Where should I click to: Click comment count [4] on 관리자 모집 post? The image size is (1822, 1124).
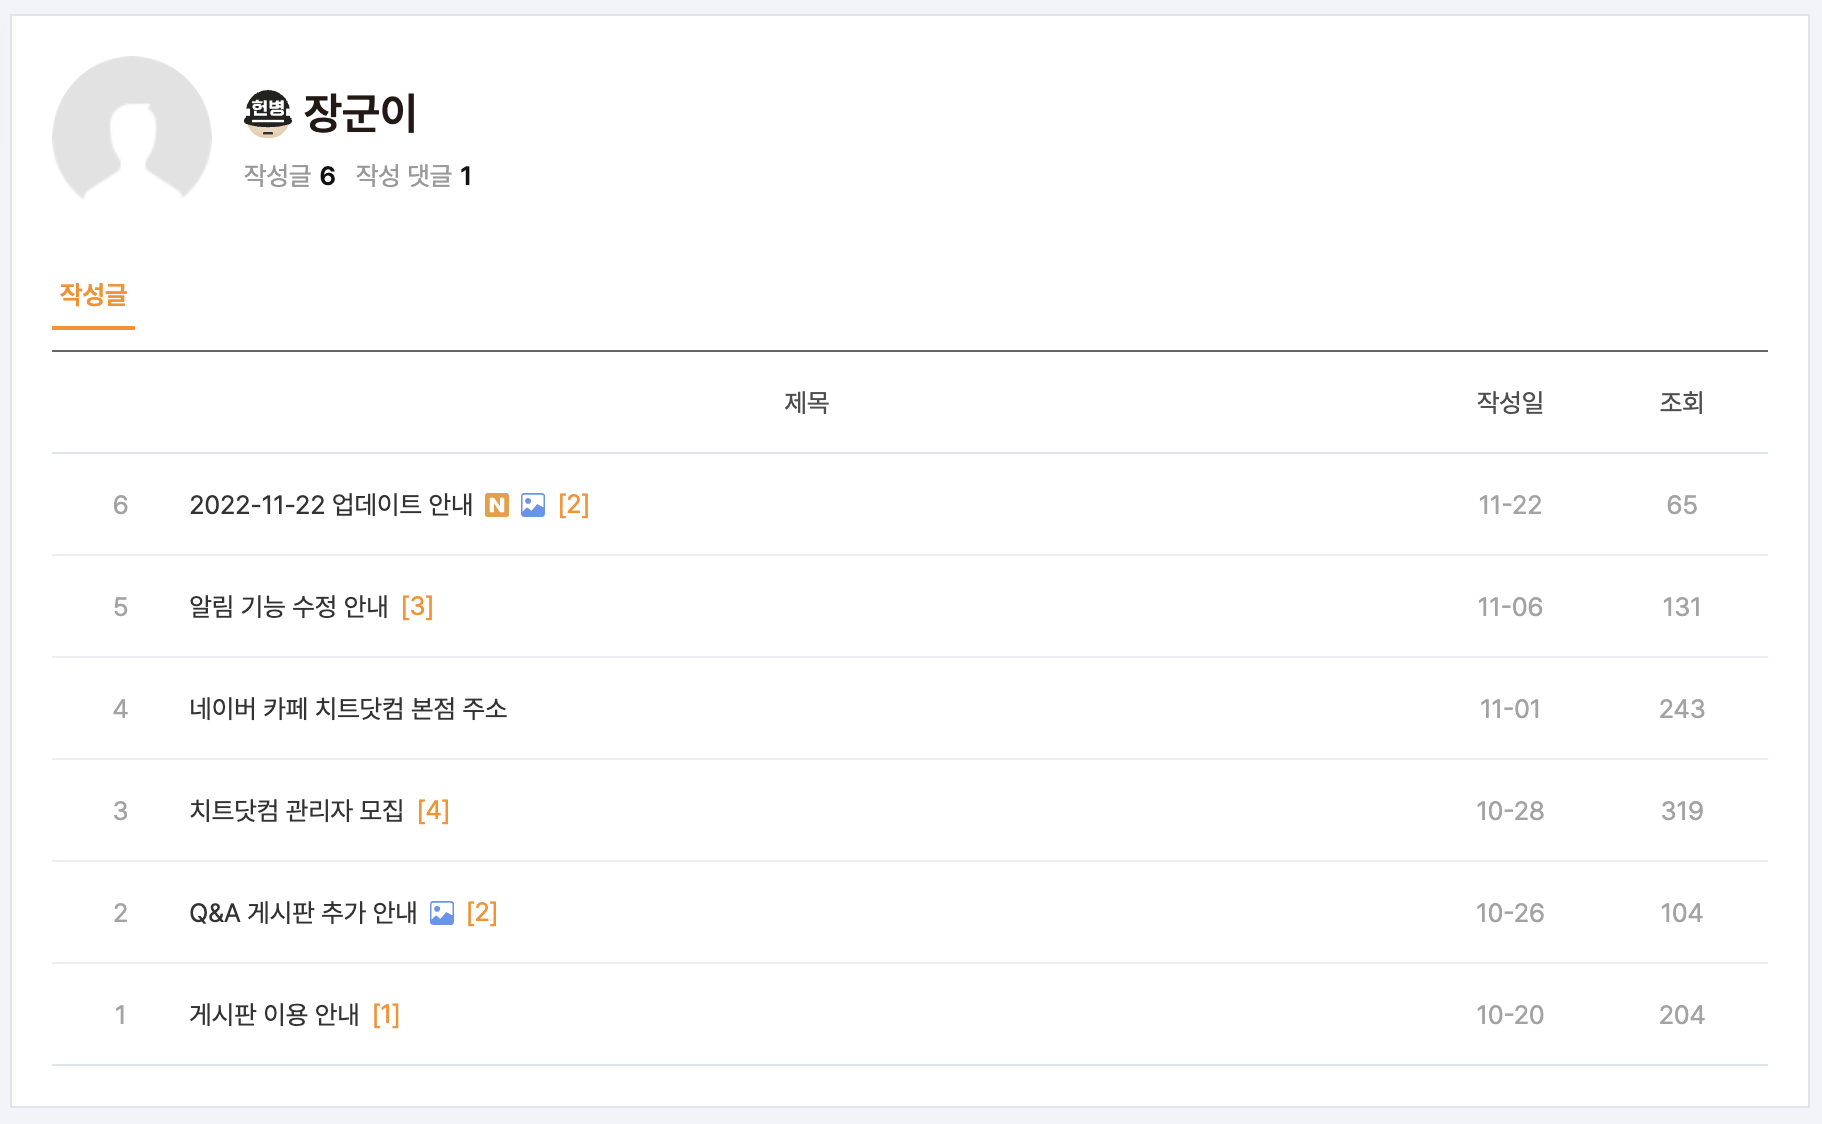[433, 811]
